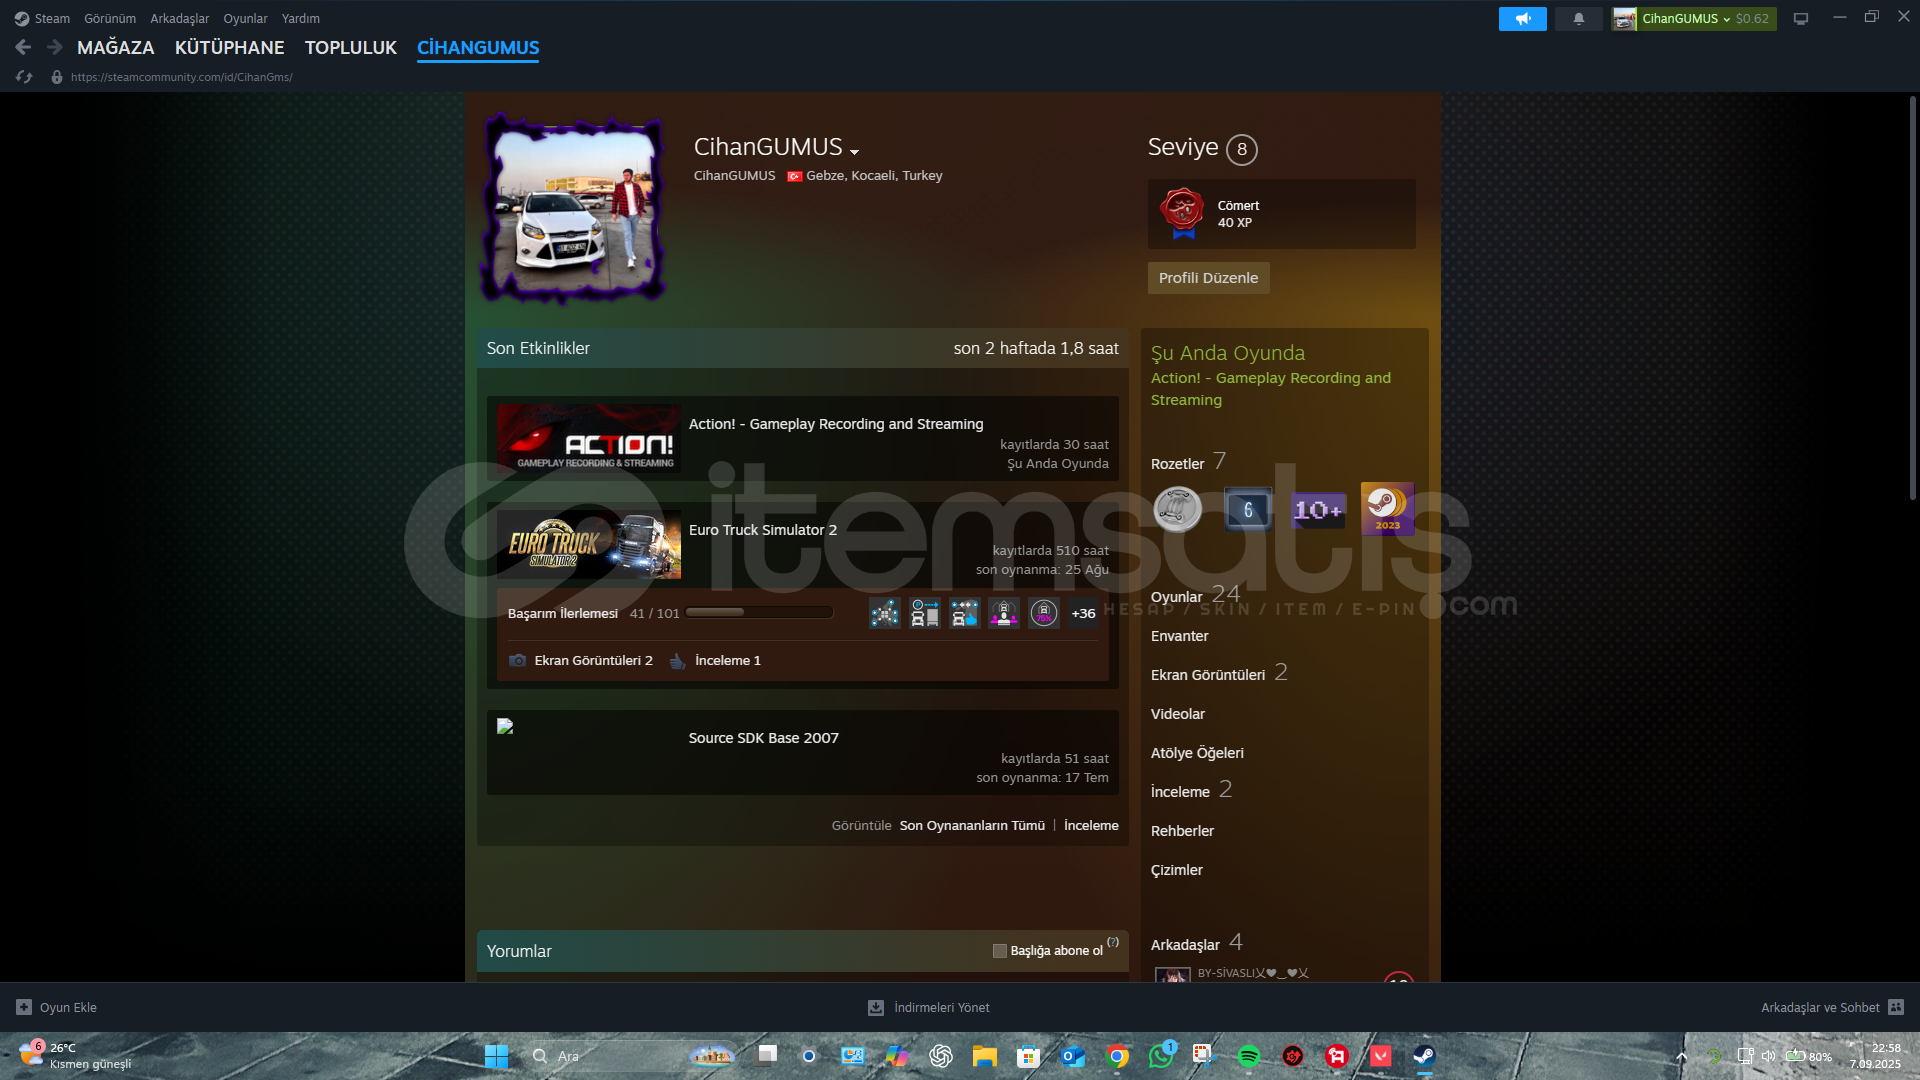Click the İnceleme link beside Son Oynananların Tümü

[1091, 825]
